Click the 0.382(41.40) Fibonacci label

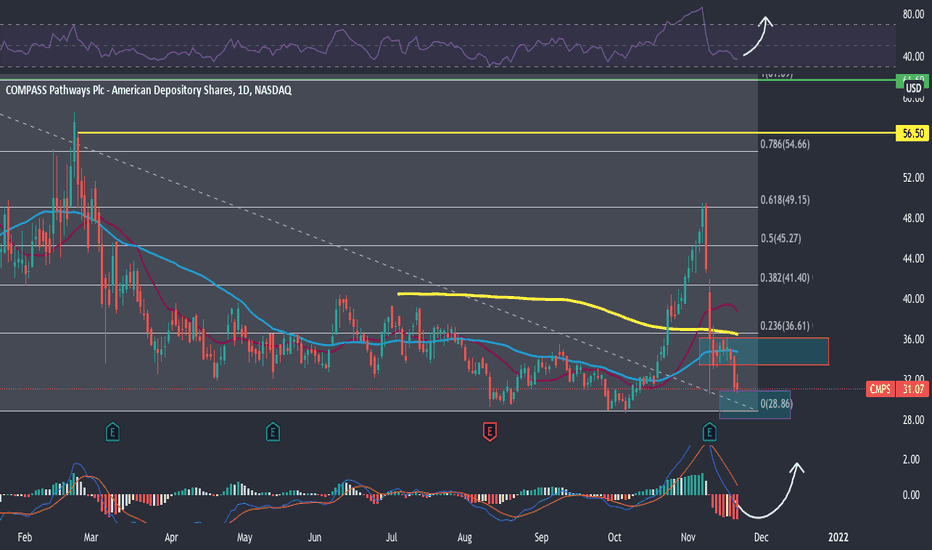click(785, 278)
